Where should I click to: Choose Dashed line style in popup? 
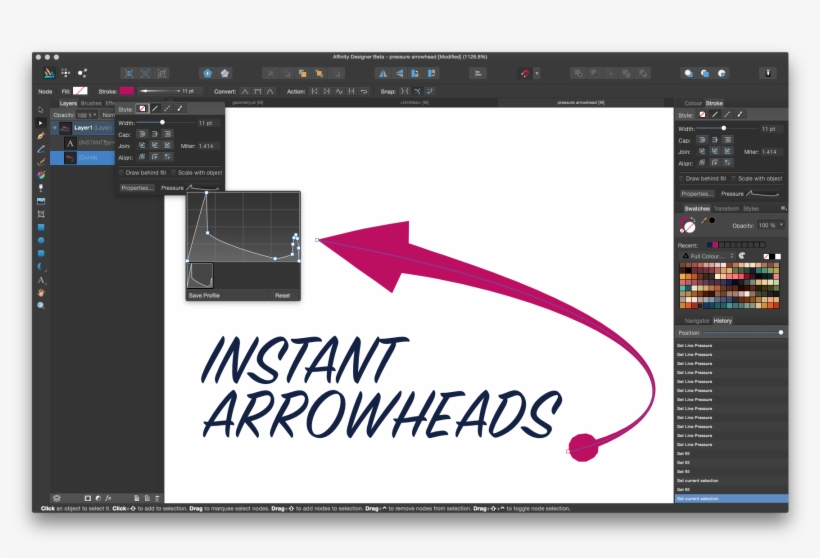point(167,108)
